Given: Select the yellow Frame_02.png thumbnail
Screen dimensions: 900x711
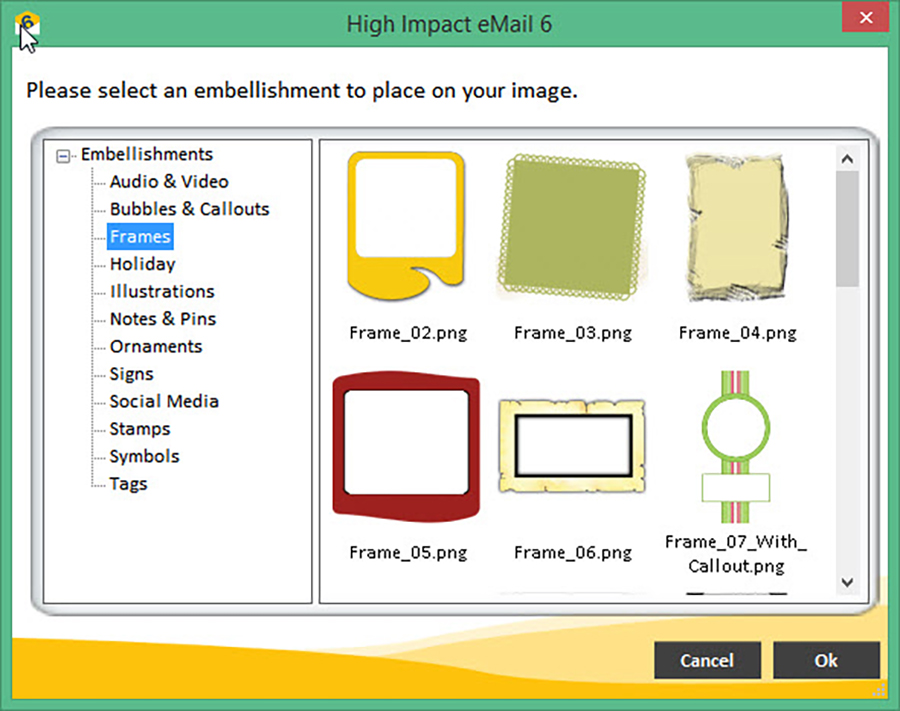Looking at the screenshot, I should [x=406, y=226].
